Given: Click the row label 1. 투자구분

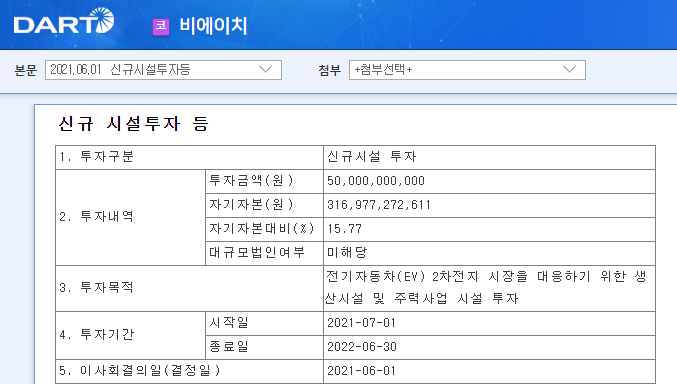Looking at the screenshot, I should 97,156.
